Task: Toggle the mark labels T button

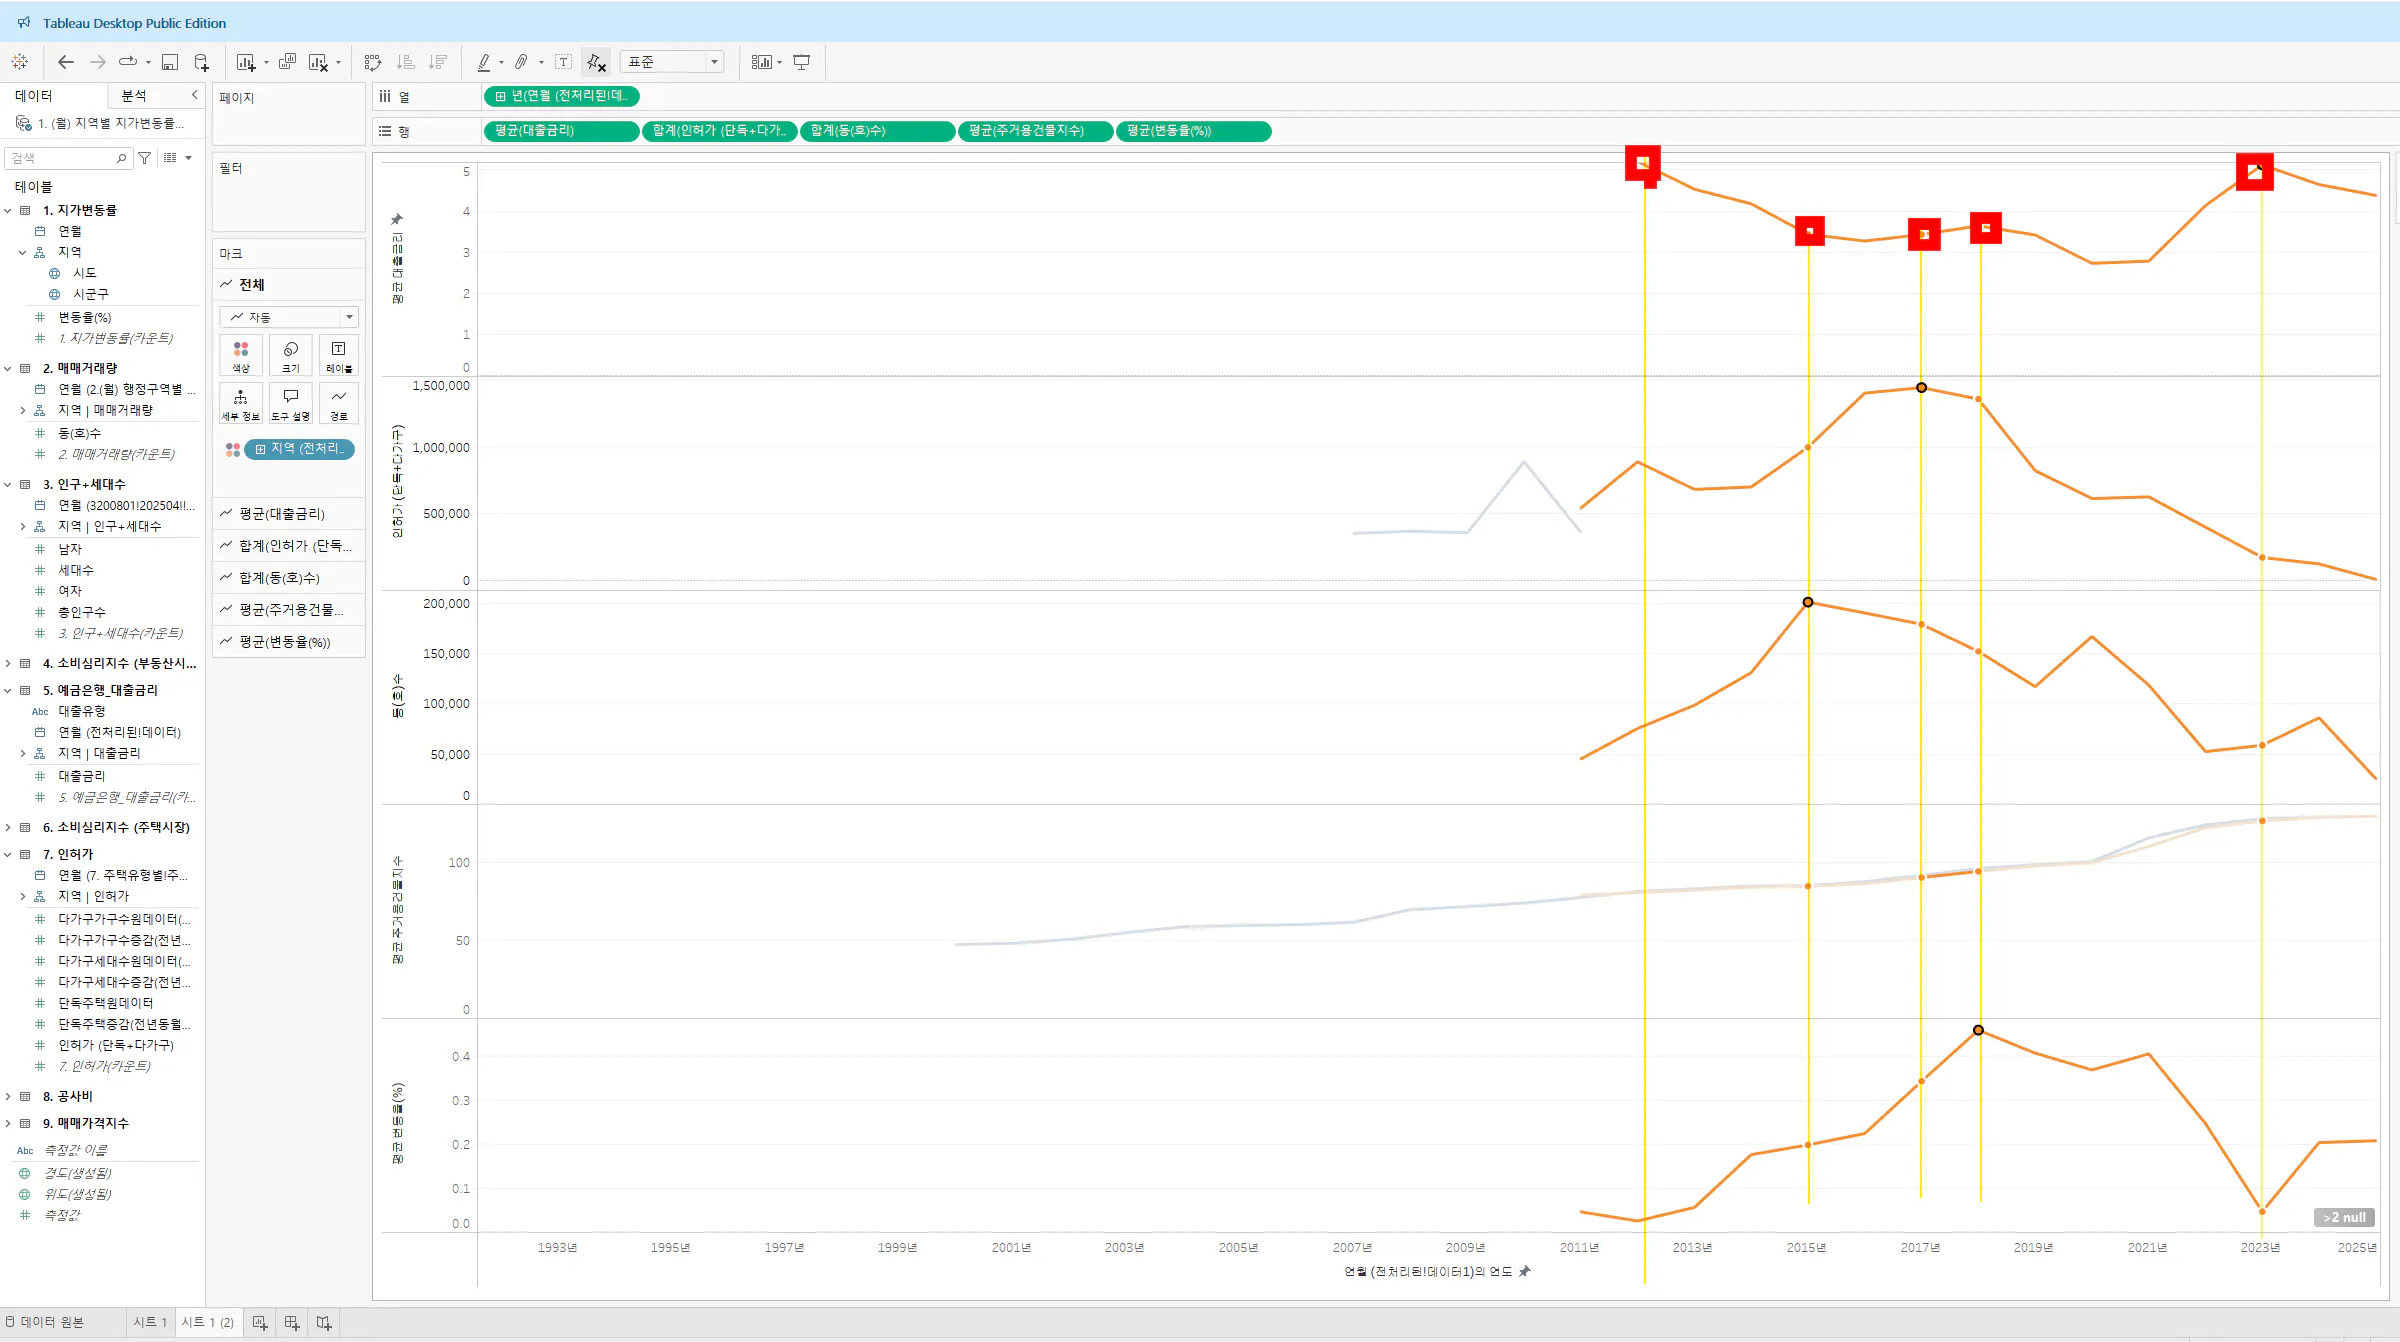Action: pyautogui.click(x=564, y=62)
